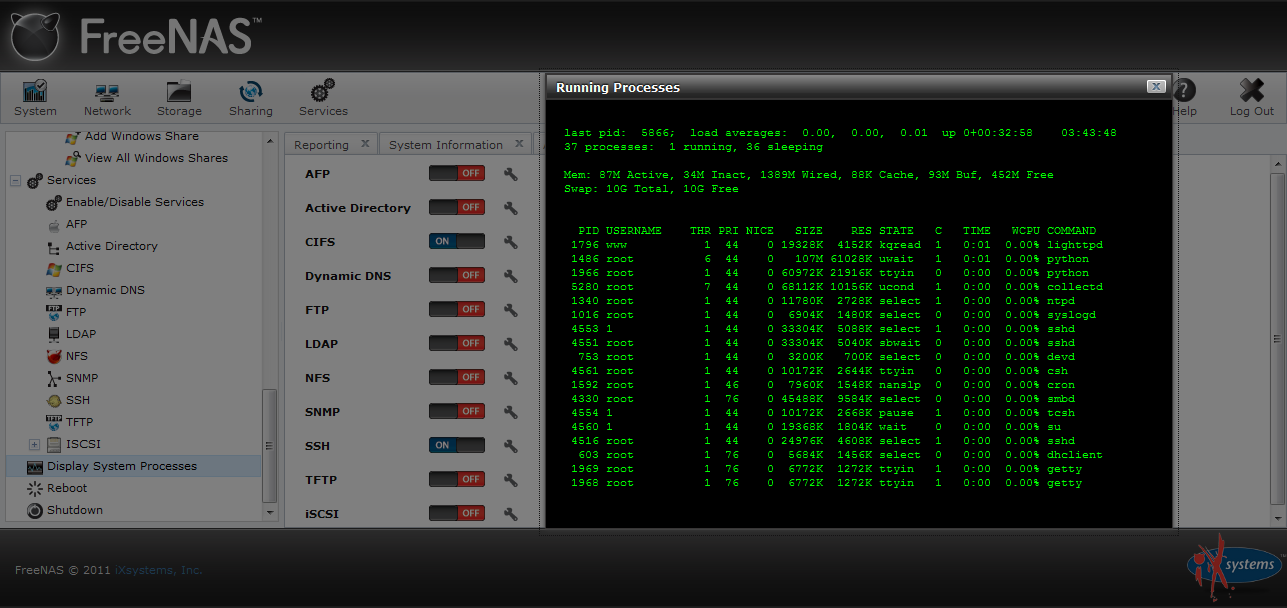The height and width of the screenshot is (608, 1287).
Task: Toggle the SNMP service switch
Action: point(457,412)
